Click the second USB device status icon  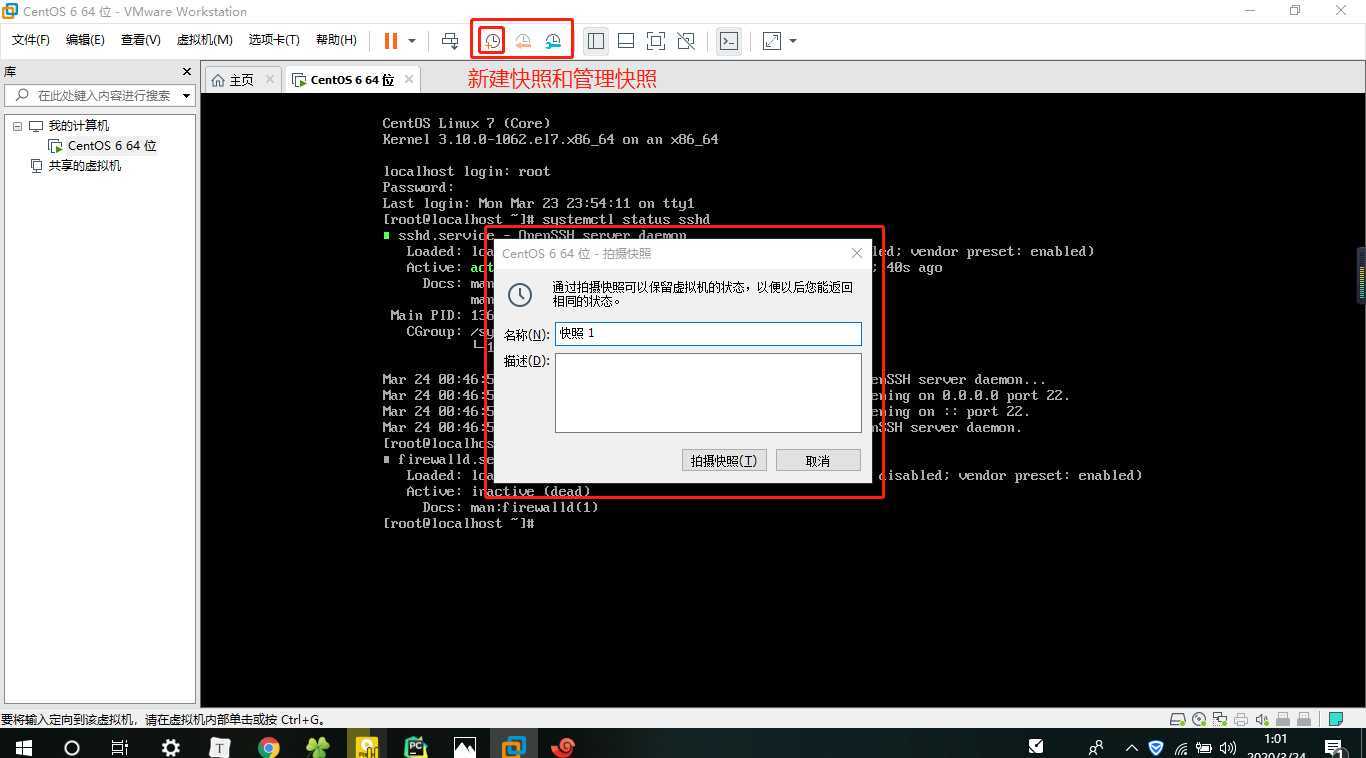tap(1303, 719)
